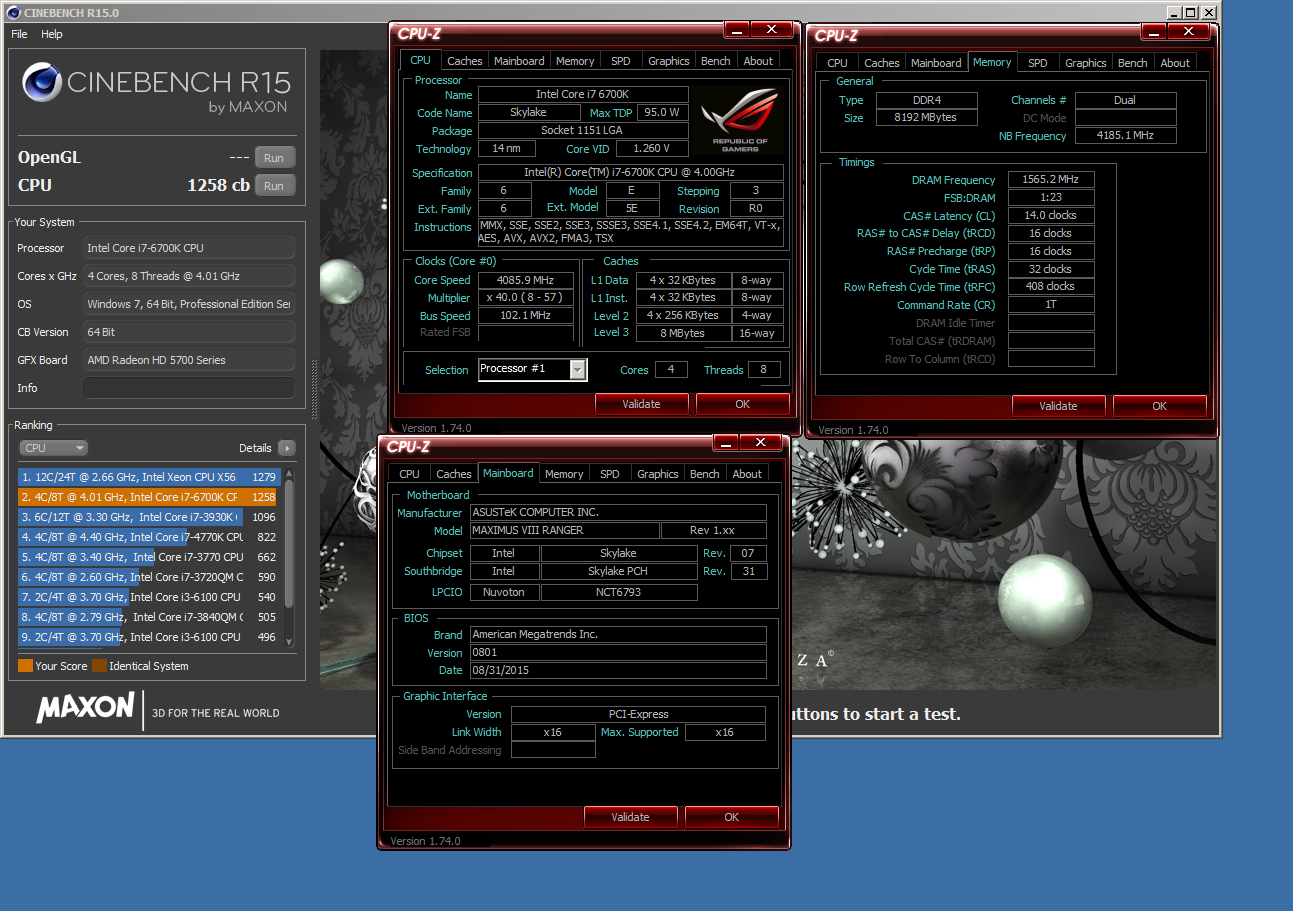Minimize the CPU-Z Mainboard window
Viewport: 1293px width, 911px height.
coord(726,442)
